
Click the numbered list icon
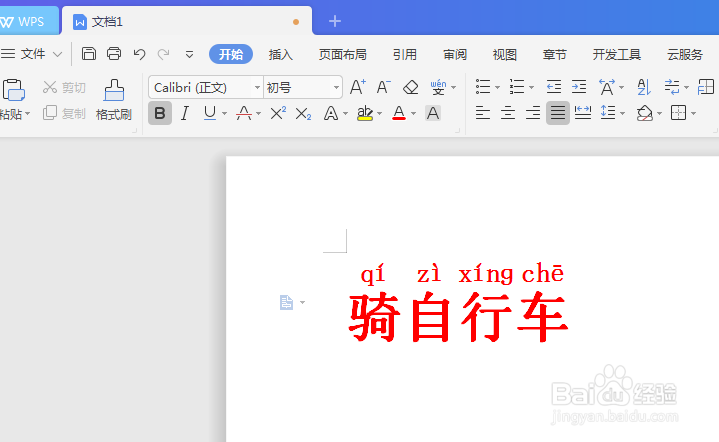517,87
